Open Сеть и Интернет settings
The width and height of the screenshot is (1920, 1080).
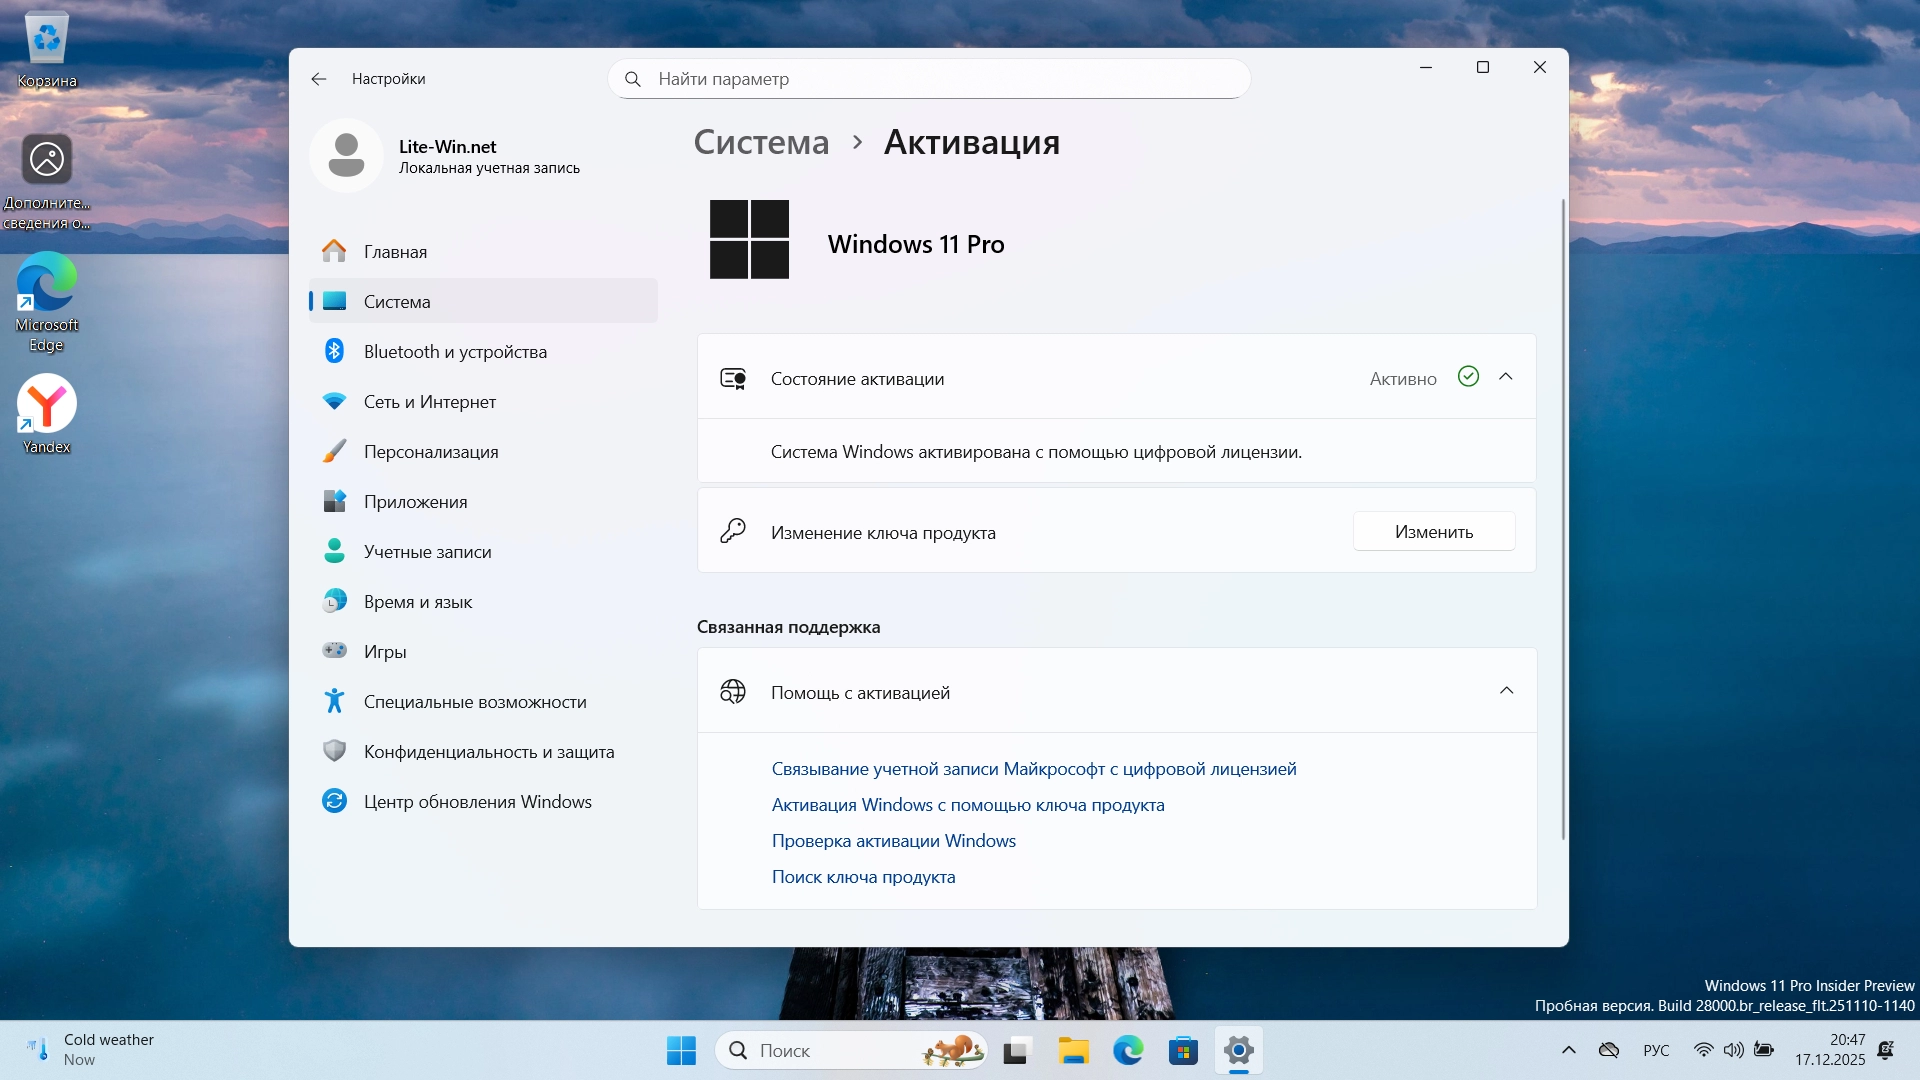429,402
